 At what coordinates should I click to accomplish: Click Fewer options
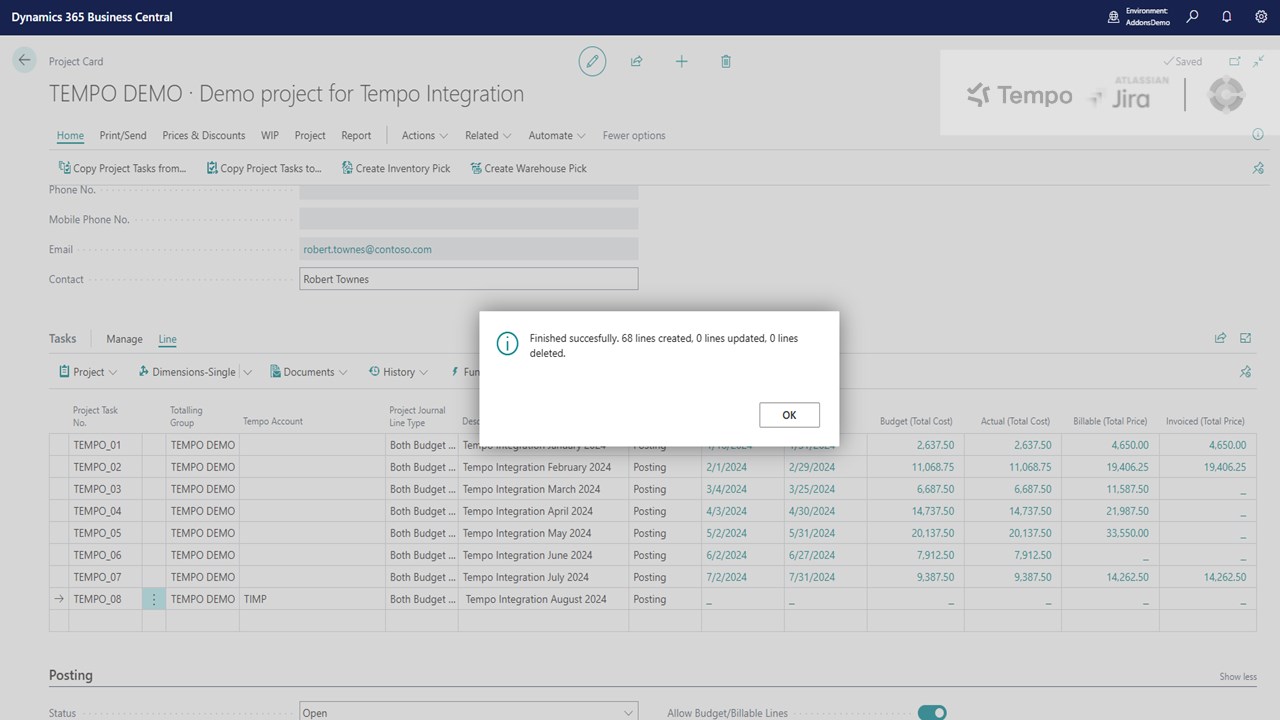[634, 135]
